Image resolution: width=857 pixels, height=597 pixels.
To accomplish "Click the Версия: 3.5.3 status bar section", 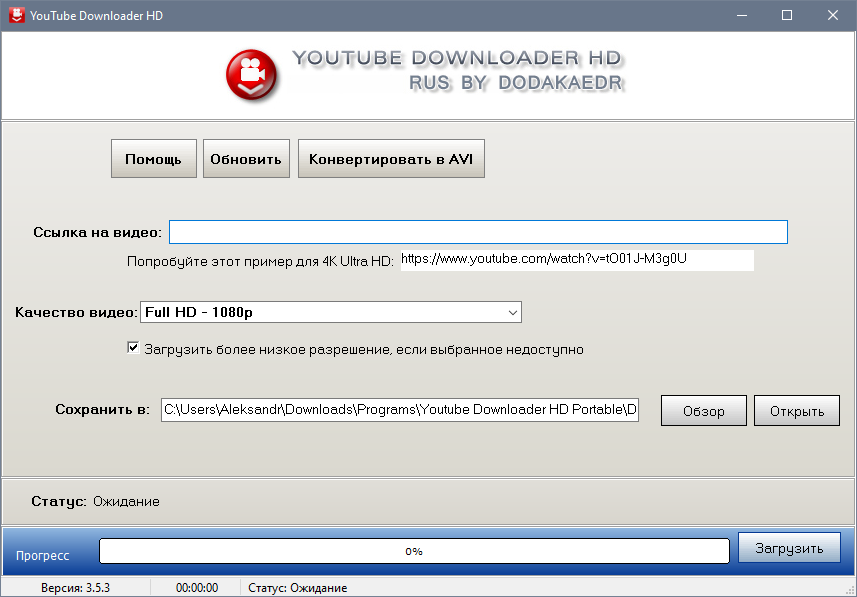I will click(75, 588).
